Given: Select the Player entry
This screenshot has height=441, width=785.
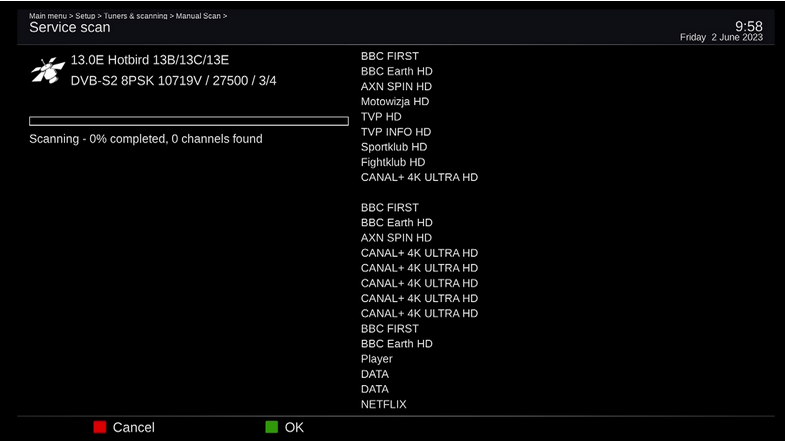Looking at the screenshot, I should (x=376, y=359).
